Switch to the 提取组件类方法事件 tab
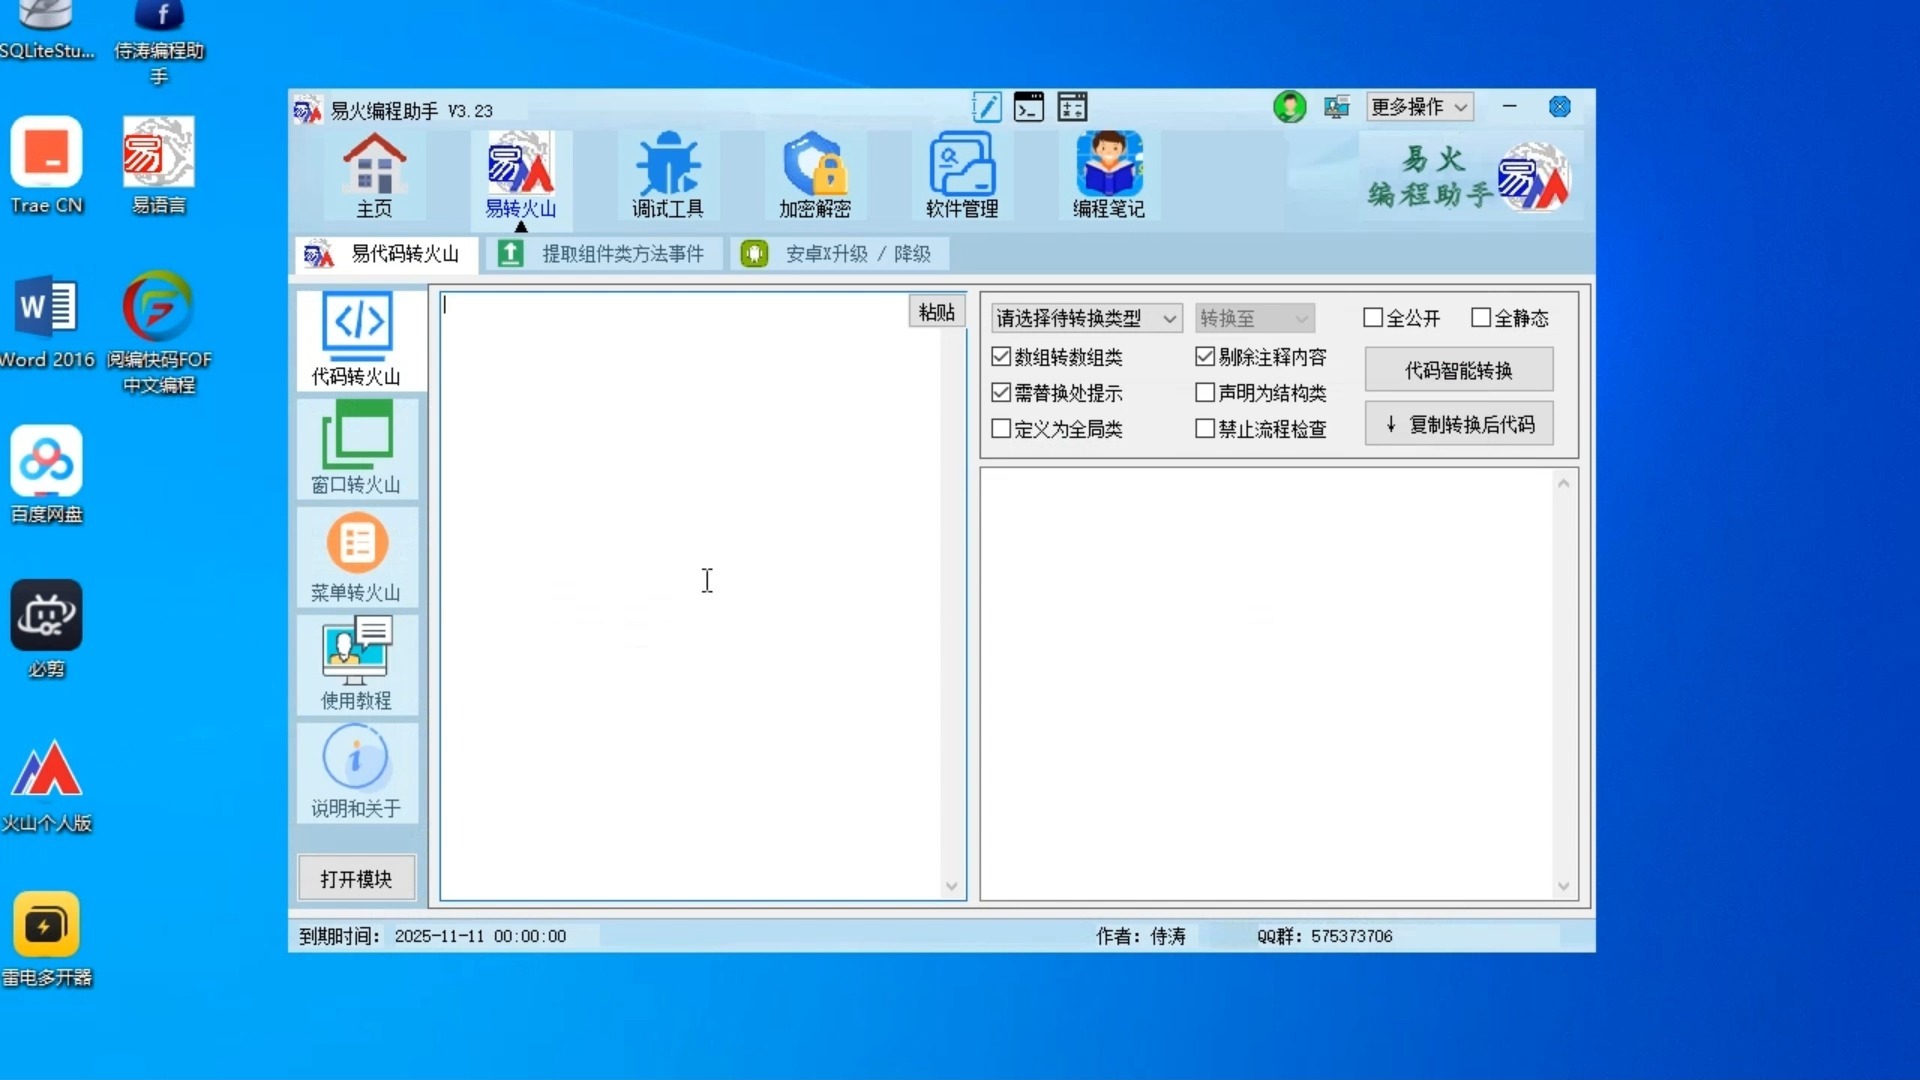Image resolution: width=1920 pixels, height=1080 pixels. (606, 254)
